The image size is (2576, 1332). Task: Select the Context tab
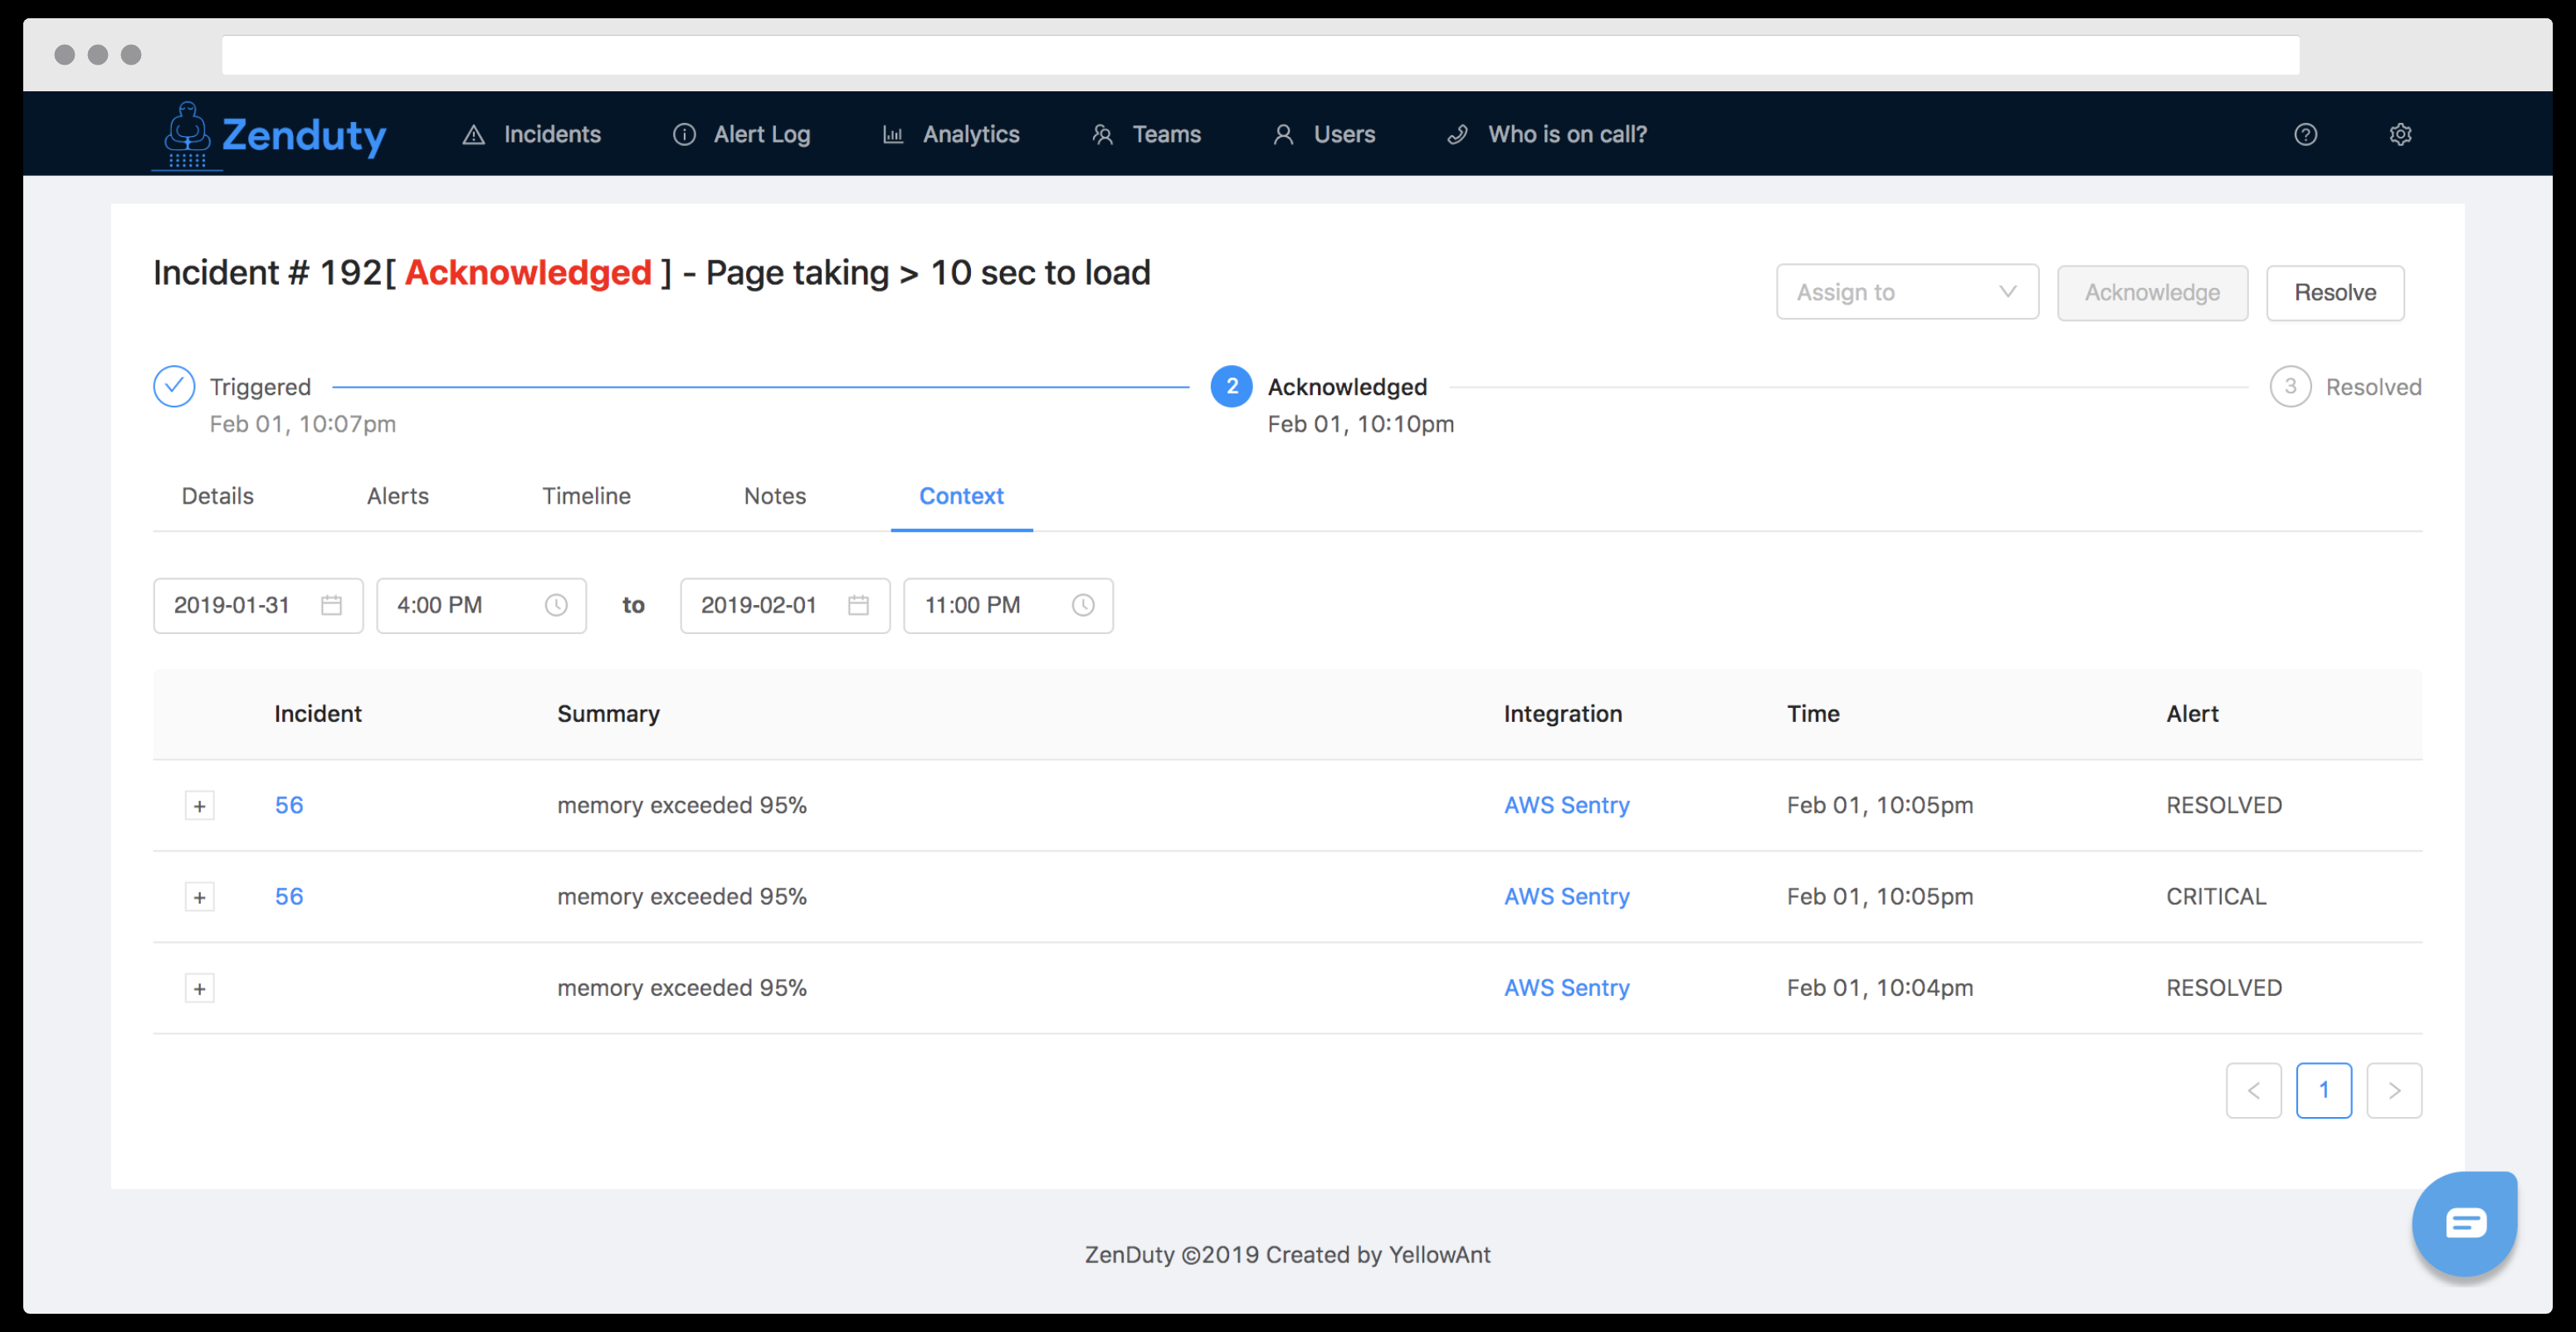pyautogui.click(x=961, y=496)
